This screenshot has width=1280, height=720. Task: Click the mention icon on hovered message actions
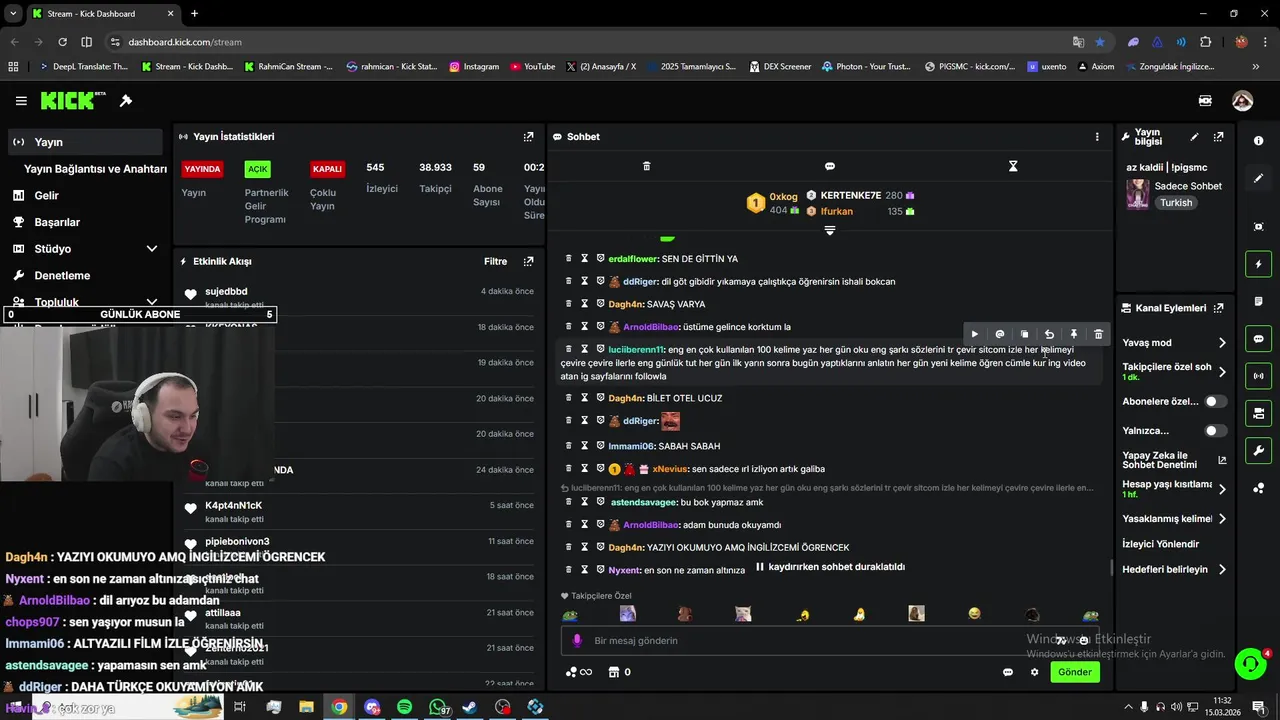point(1000,334)
